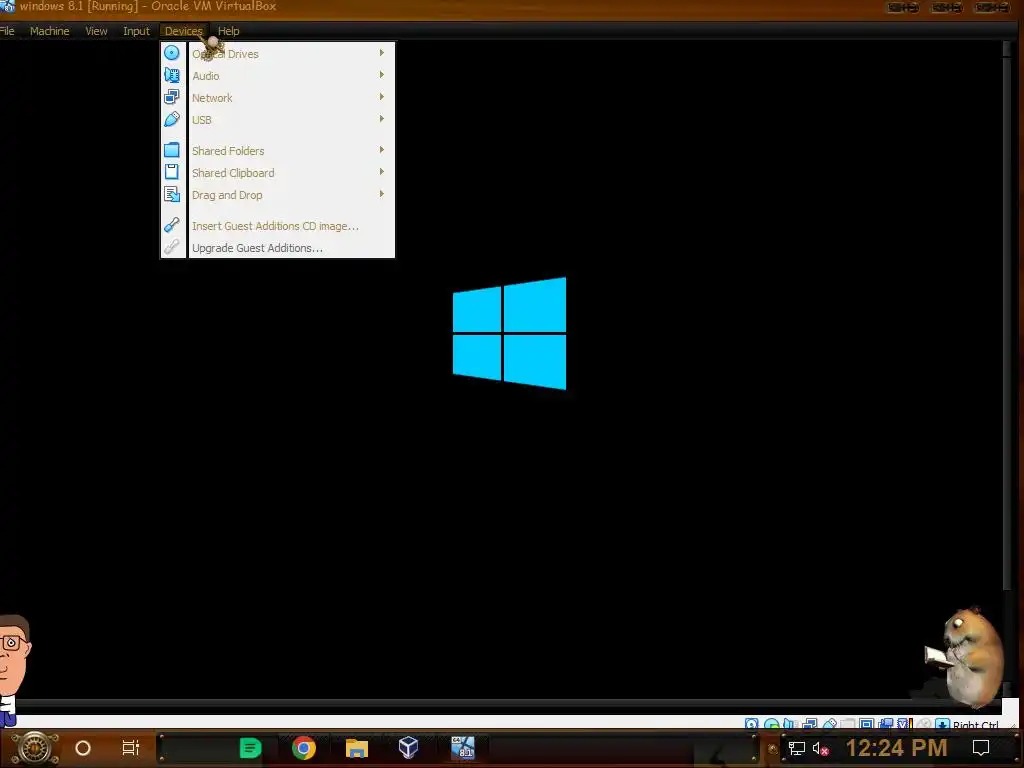Click the Audio speaker icon in Devices menu
This screenshot has width=1024, height=768.
(x=172, y=75)
